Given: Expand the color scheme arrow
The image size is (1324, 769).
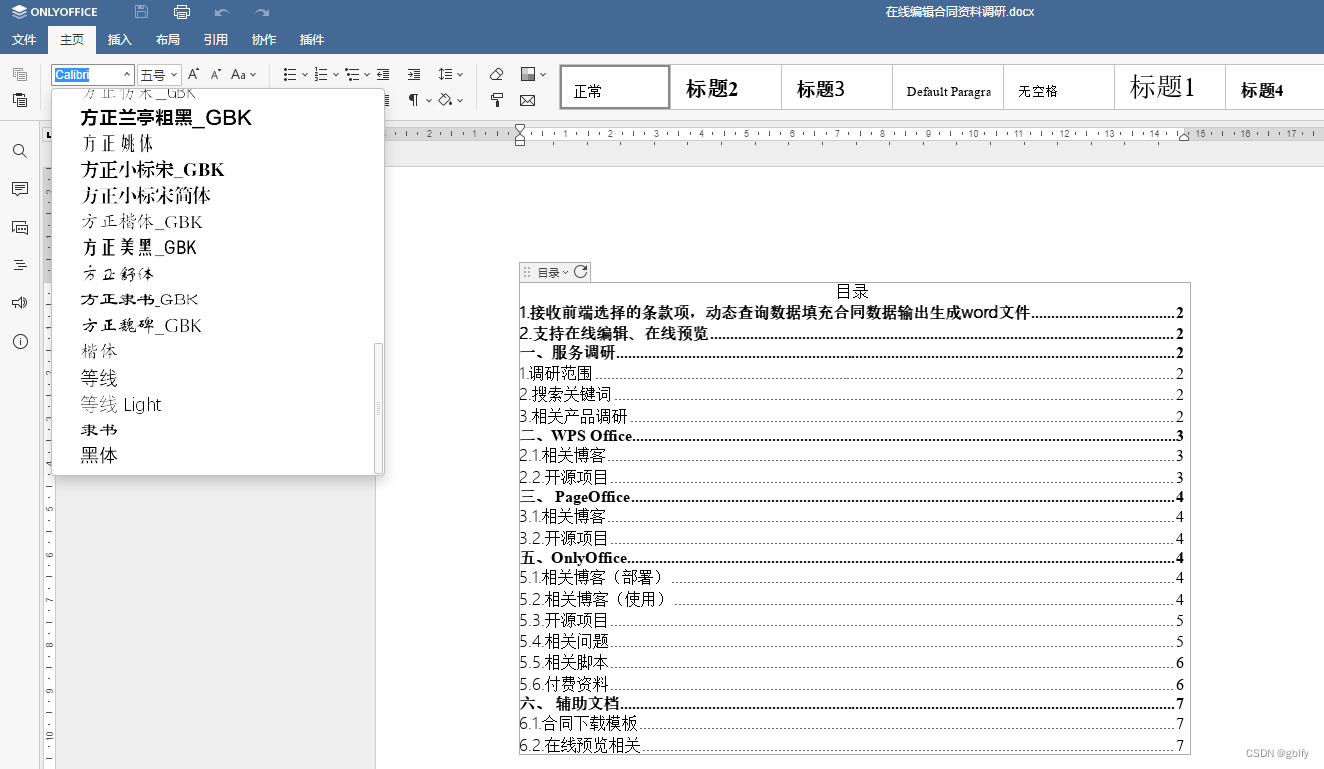Looking at the screenshot, I should pyautogui.click(x=543, y=74).
